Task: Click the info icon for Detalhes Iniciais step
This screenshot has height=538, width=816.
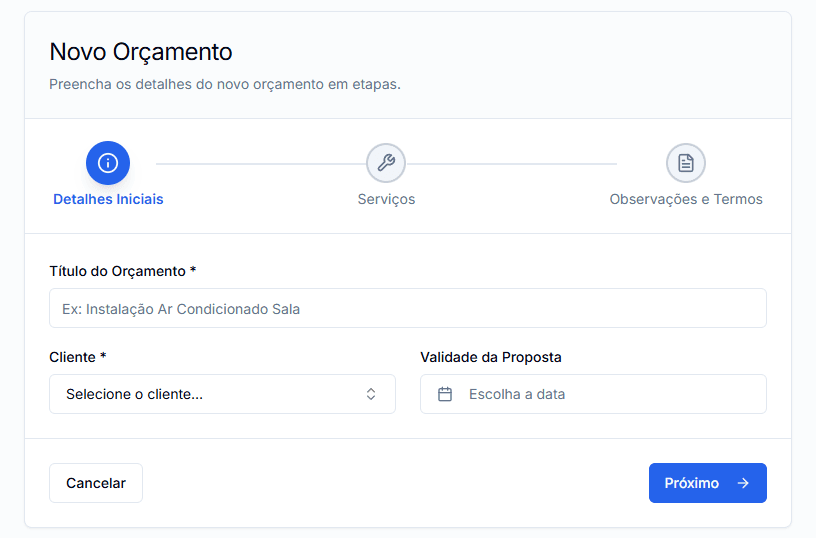Action: (108, 163)
